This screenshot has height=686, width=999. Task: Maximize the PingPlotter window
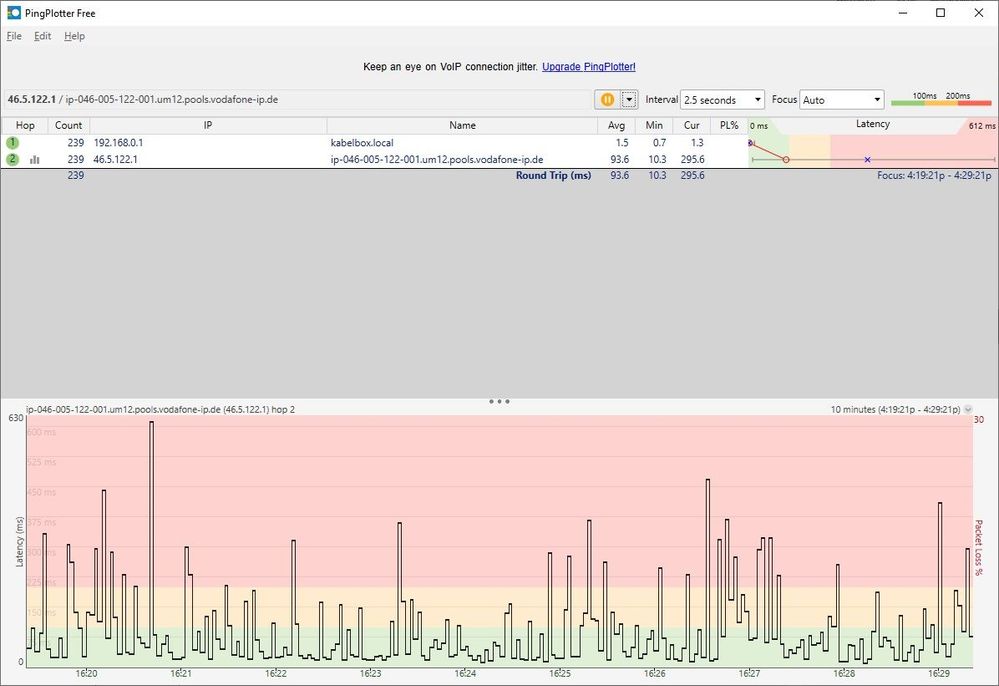(940, 13)
